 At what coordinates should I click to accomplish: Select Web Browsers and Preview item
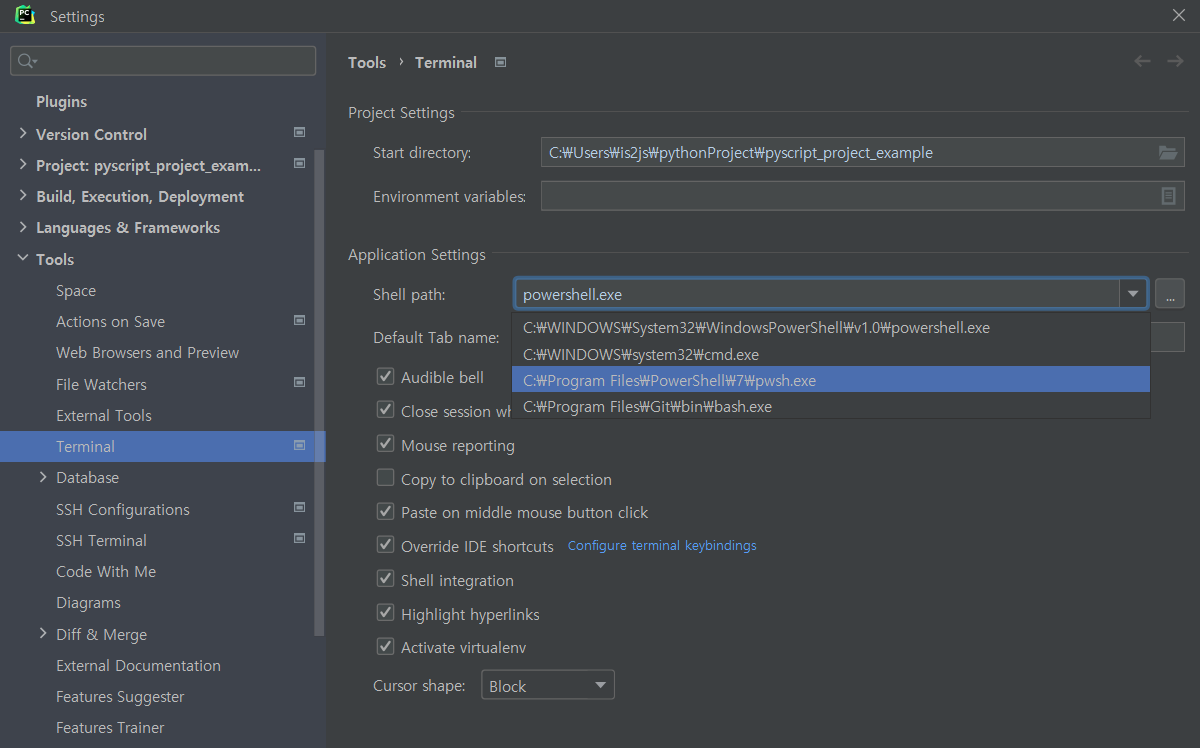tap(147, 353)
